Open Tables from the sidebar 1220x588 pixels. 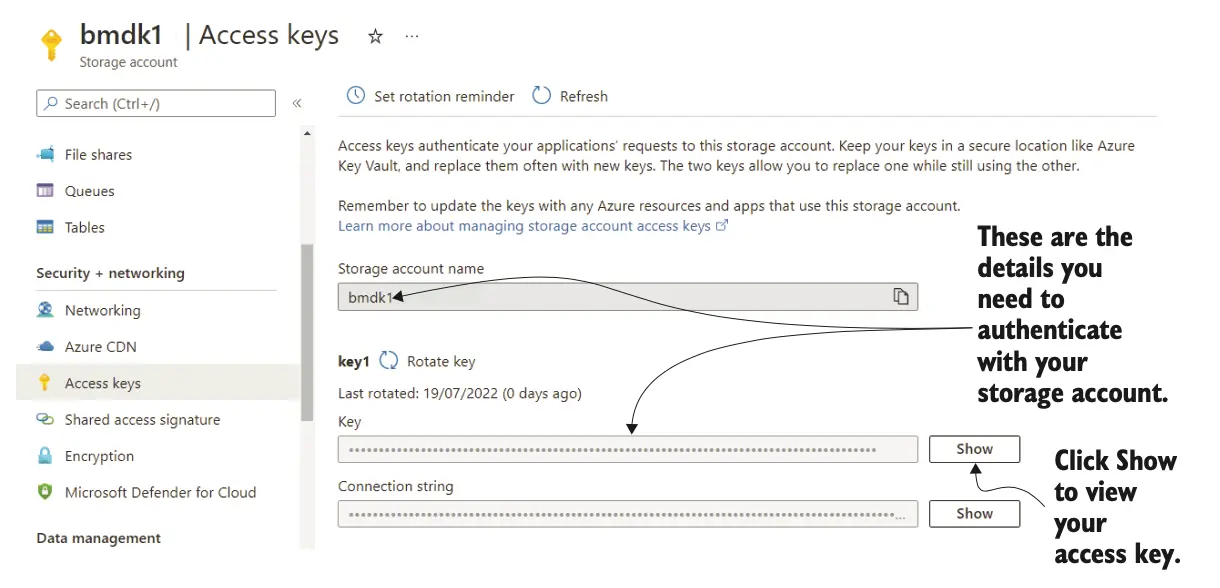click(84, 228)
